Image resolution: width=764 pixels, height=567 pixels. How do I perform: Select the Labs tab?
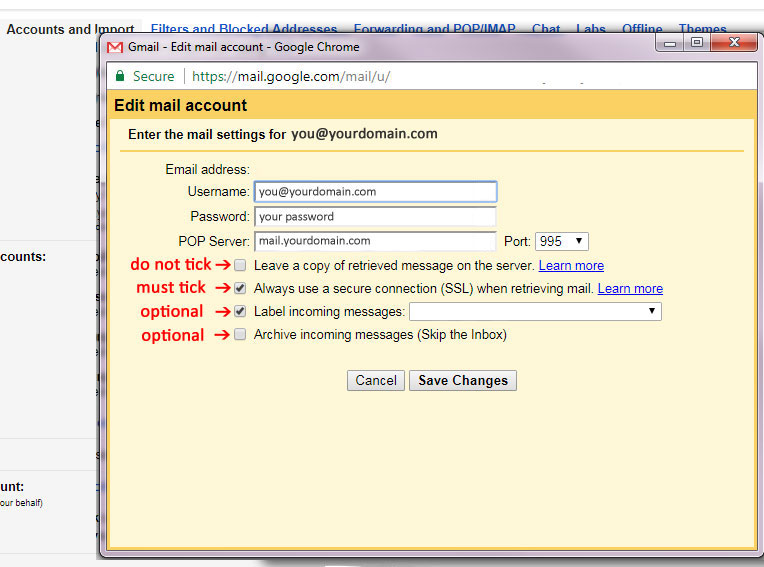tap(591, 29)
